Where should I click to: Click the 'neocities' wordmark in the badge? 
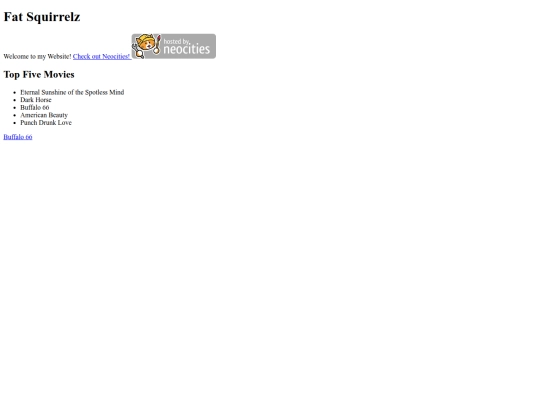tap(186, 49)
